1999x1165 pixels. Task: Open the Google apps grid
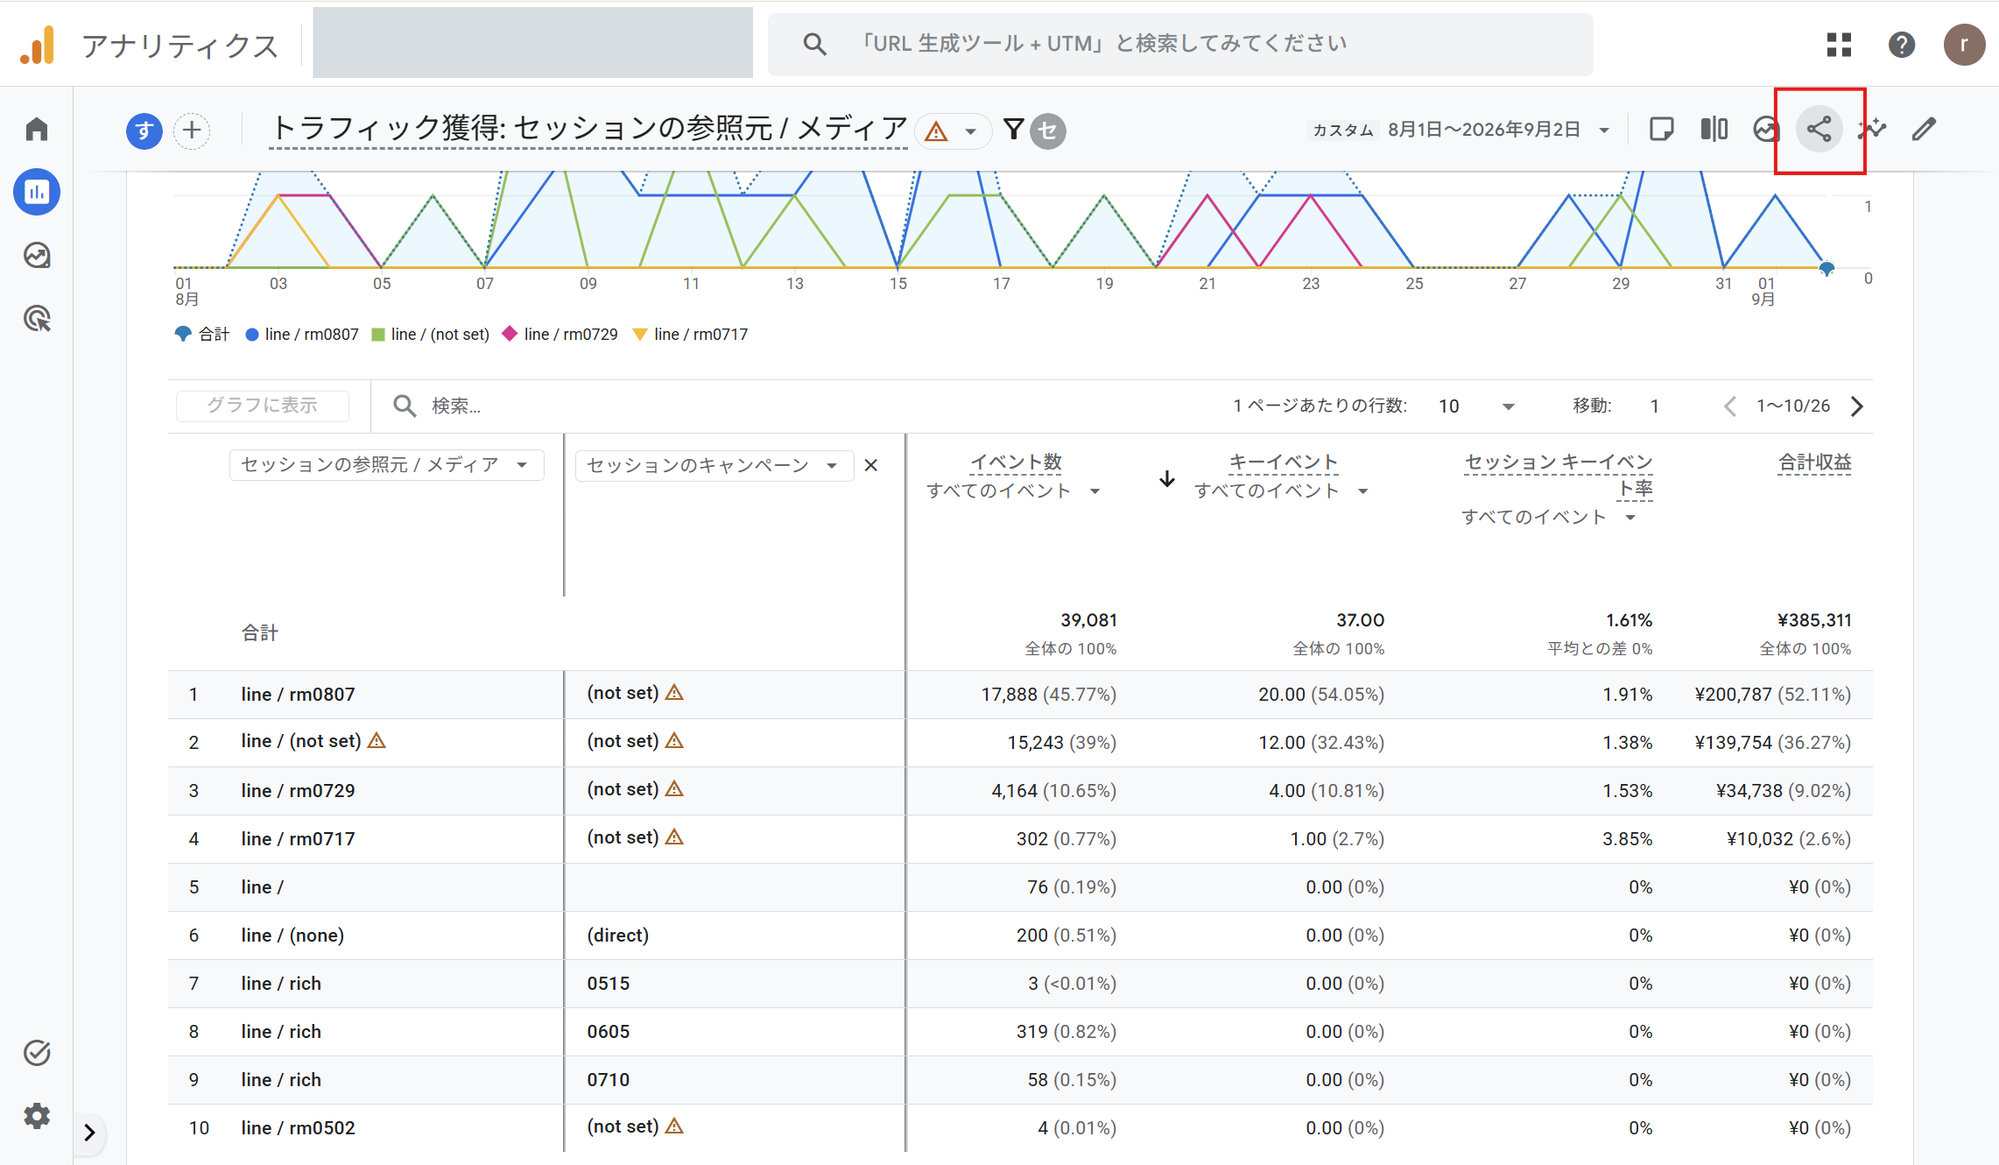click(1839, 45)
